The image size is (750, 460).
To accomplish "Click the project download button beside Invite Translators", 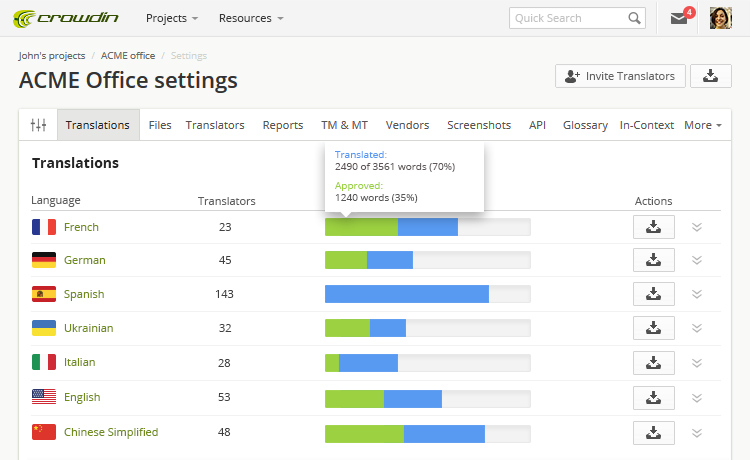I will [710, 76].
